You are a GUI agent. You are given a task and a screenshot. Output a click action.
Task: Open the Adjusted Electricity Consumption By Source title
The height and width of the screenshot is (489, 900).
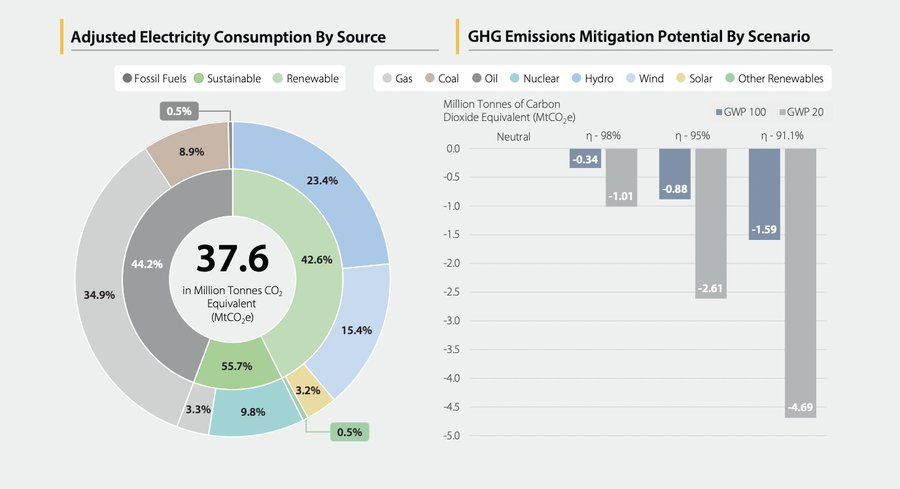[228, 37]
